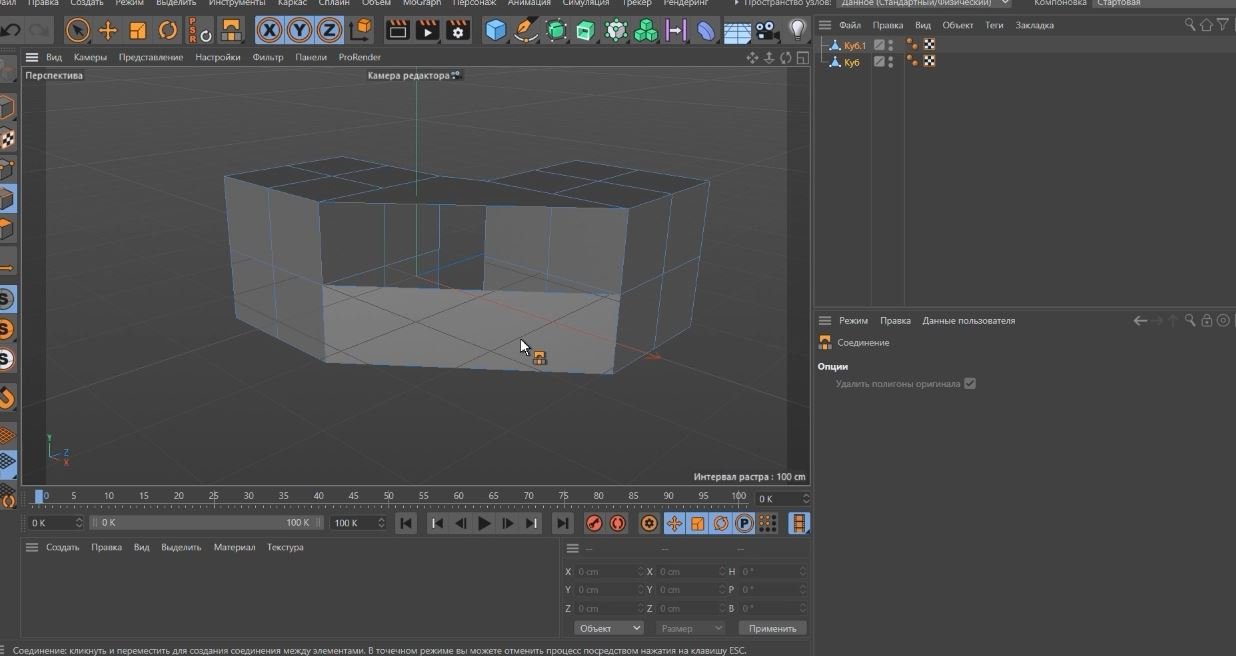Activate the Move tool in the top toolbar
Screen dimensions: 1236x656
pos(108,31)
